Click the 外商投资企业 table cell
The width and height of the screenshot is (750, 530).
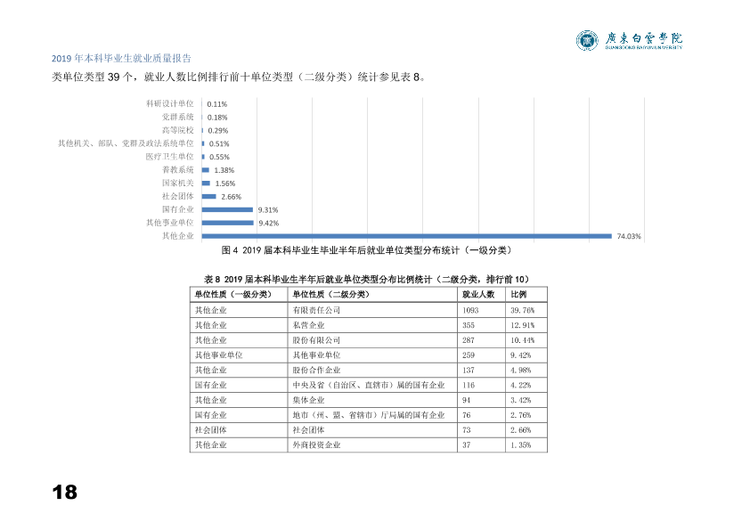point(316,445)
